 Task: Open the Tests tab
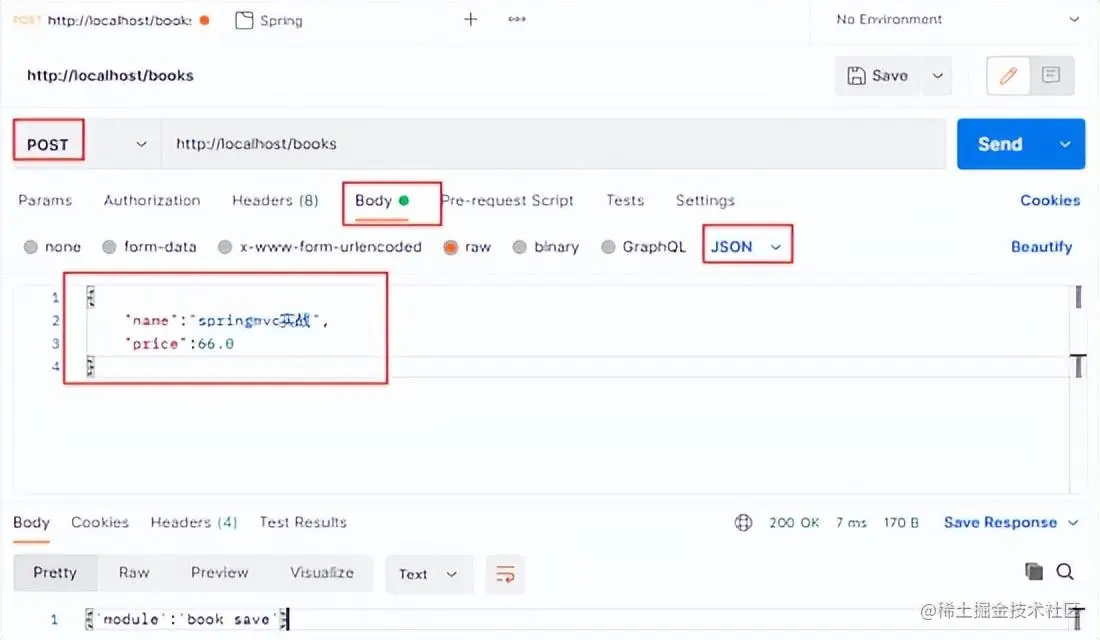(625, 201)
